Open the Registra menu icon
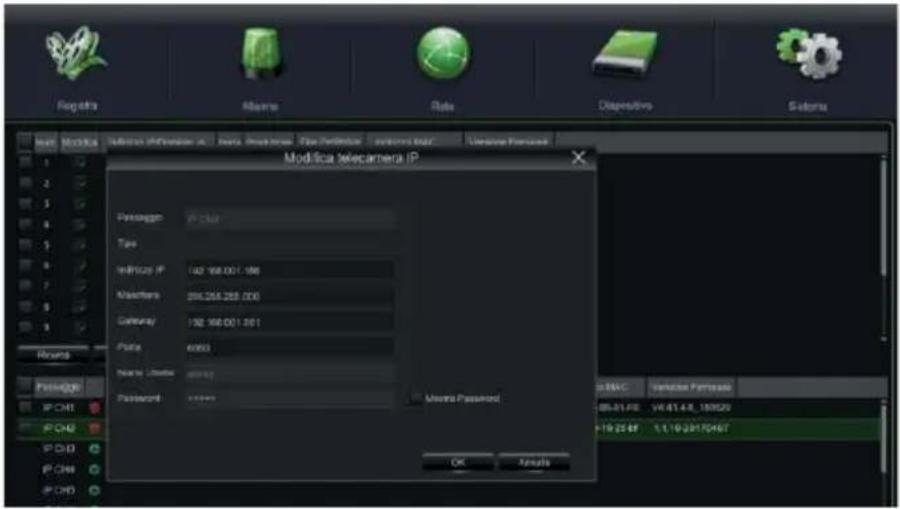The image size is (900, 509). point(77,55)
